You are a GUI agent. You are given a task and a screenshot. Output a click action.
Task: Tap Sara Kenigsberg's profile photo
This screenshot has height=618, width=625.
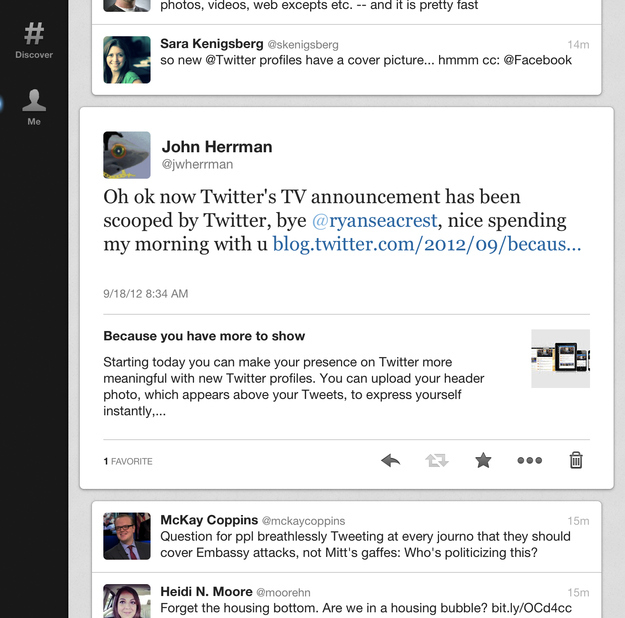(127, 60)
